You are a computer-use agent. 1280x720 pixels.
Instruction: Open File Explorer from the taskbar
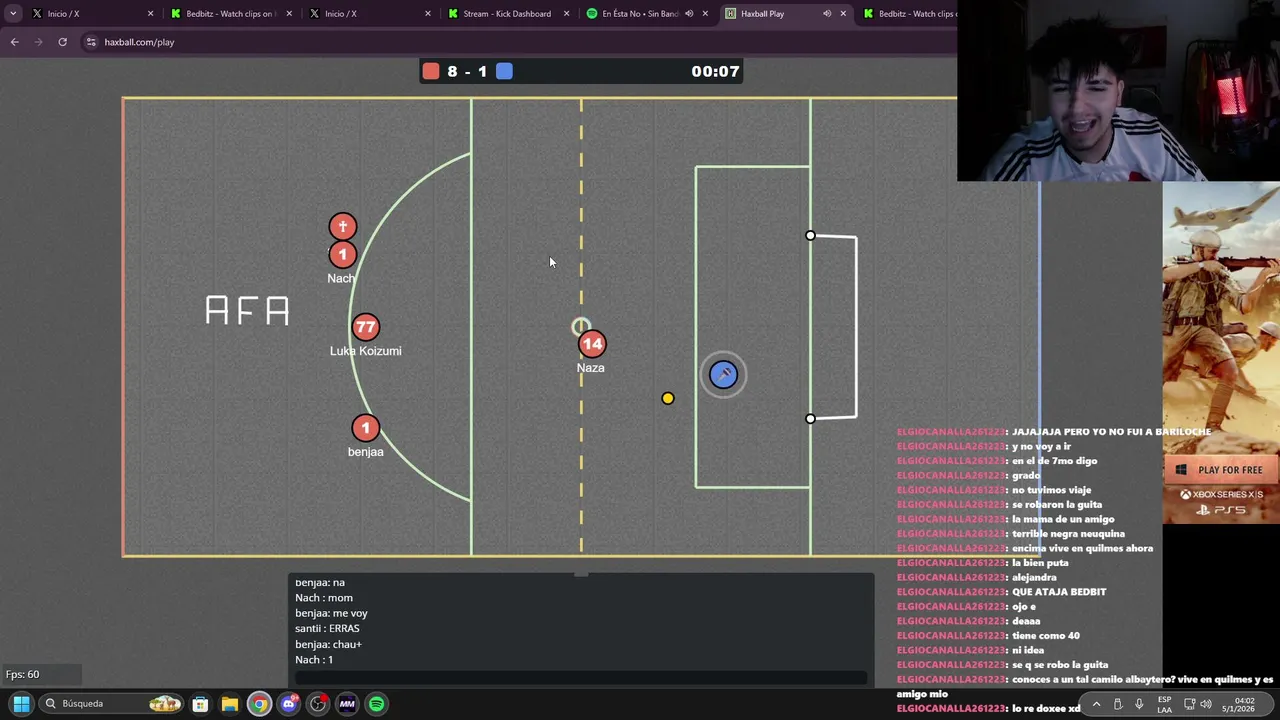[x=229, y=704]
